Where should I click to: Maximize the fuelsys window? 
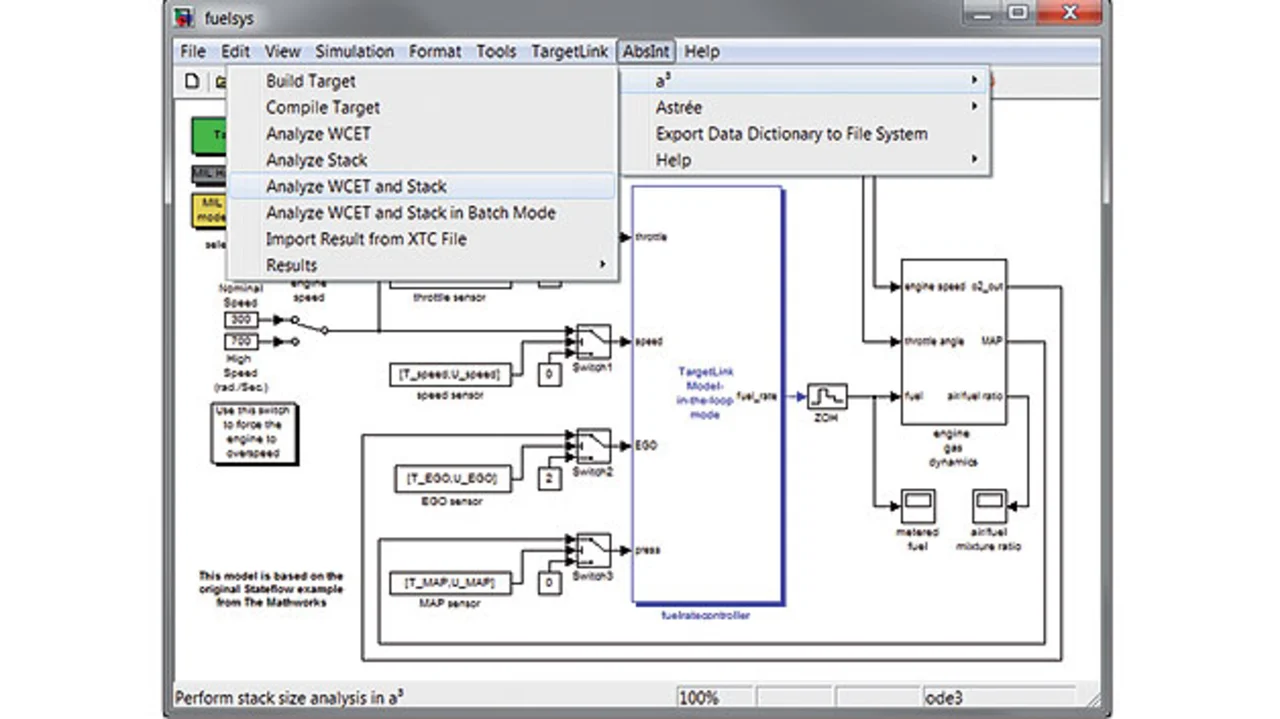point(1018,13)
